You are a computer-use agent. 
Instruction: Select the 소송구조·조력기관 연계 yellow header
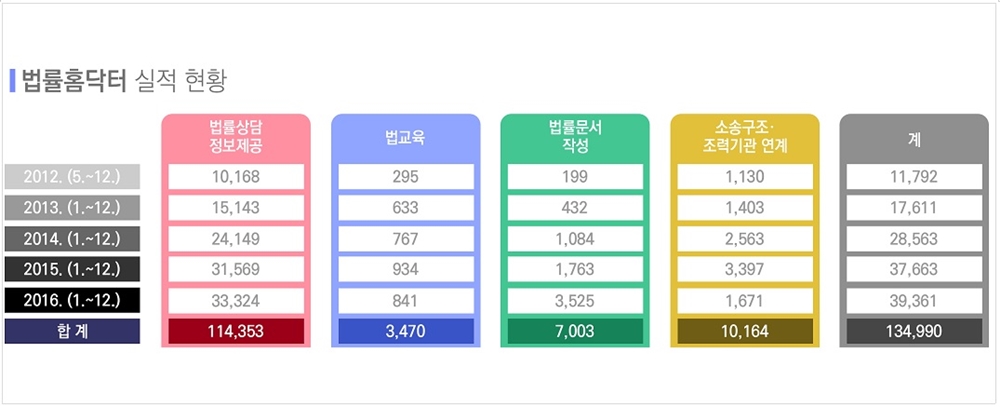tap(745, 137)
